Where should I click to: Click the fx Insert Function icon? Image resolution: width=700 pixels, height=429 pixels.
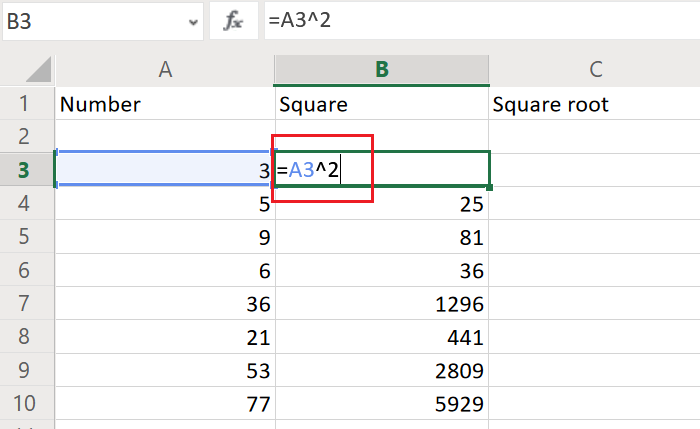click(x=233, y=22)
